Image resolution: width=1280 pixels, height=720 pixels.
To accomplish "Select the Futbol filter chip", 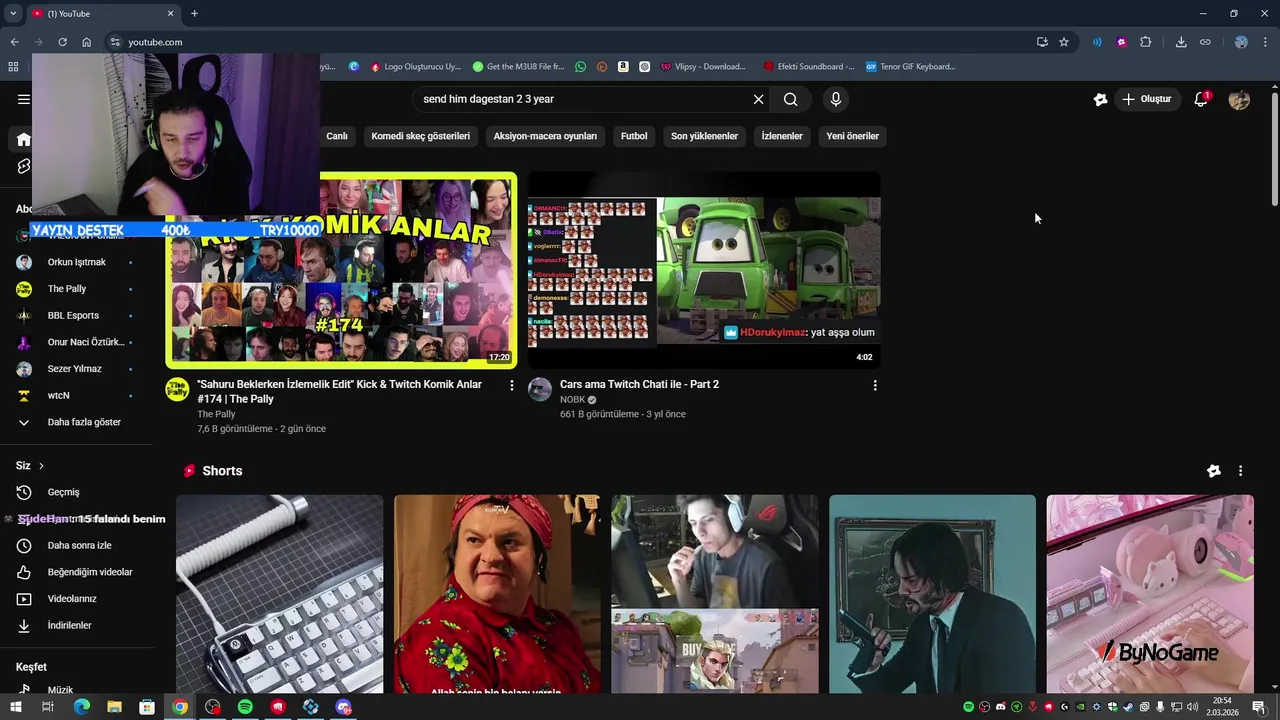I will coord(634,136).
